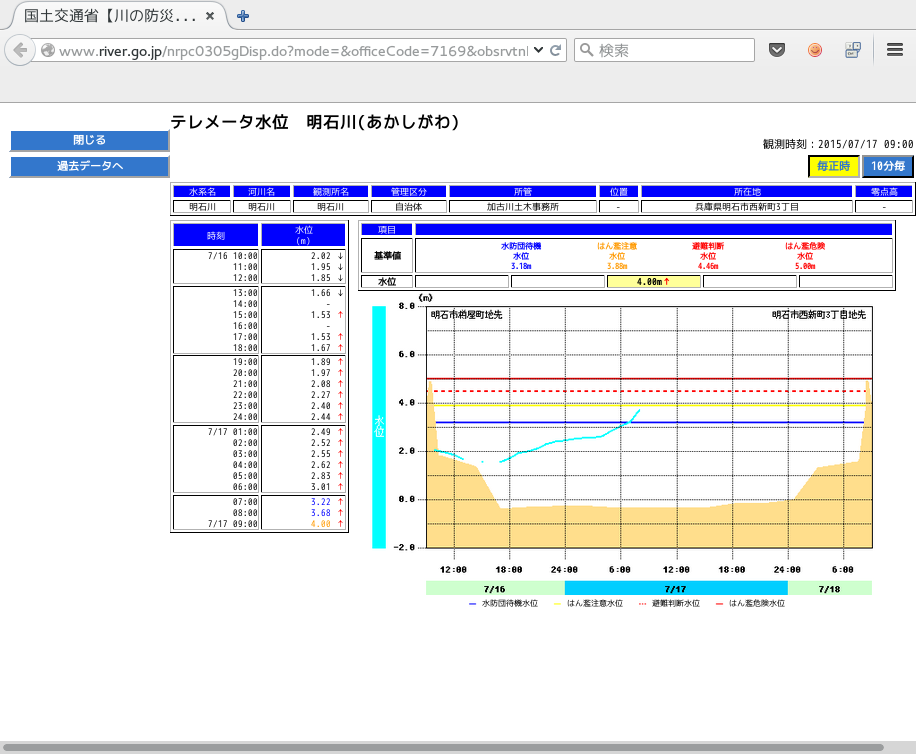Click the 観測時刻 2015/07/17 09:00 text

coord(838,144)
